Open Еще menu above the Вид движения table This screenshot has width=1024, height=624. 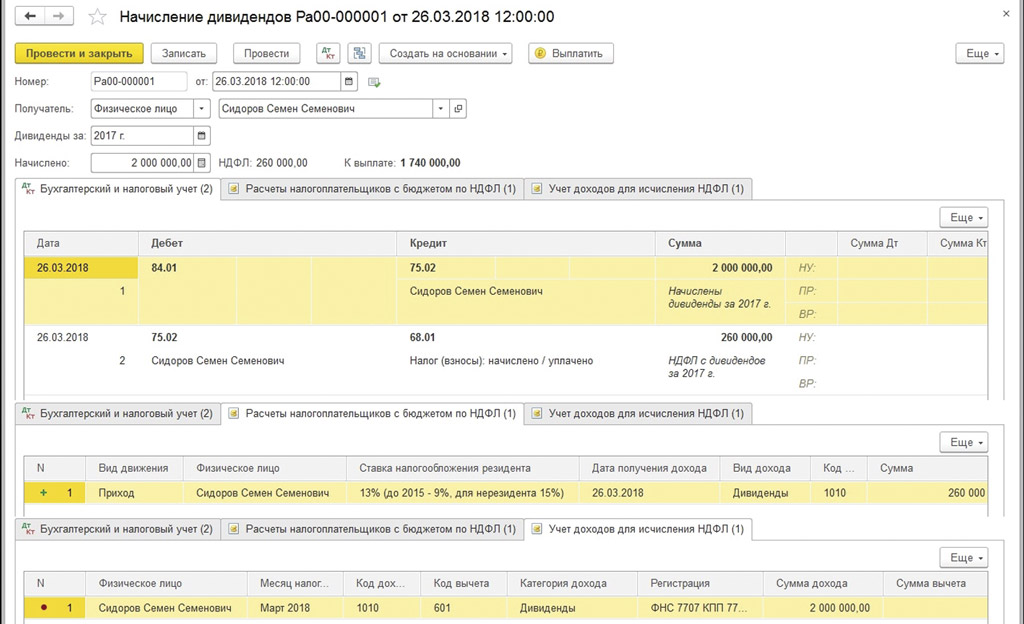pyautogui.click(x=964, y=442)
